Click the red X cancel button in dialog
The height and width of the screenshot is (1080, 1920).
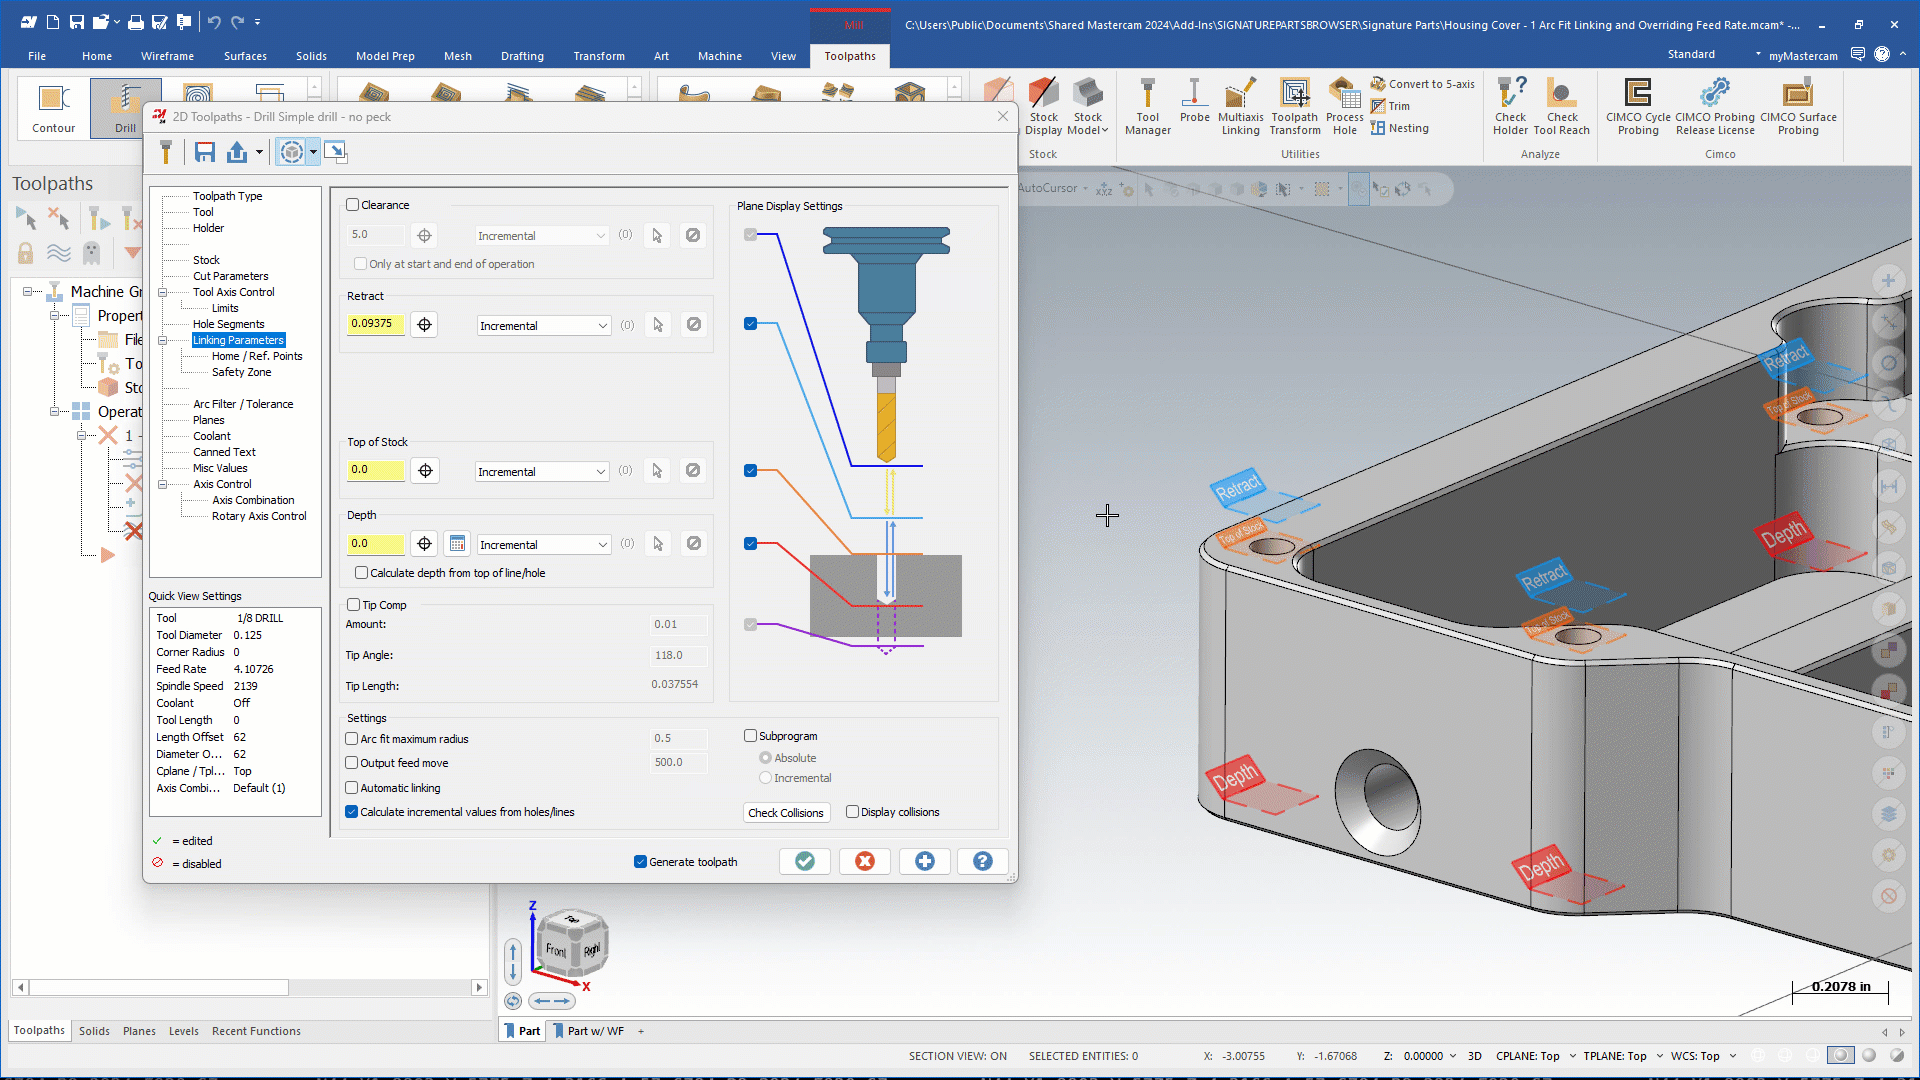tap(865, 861)
